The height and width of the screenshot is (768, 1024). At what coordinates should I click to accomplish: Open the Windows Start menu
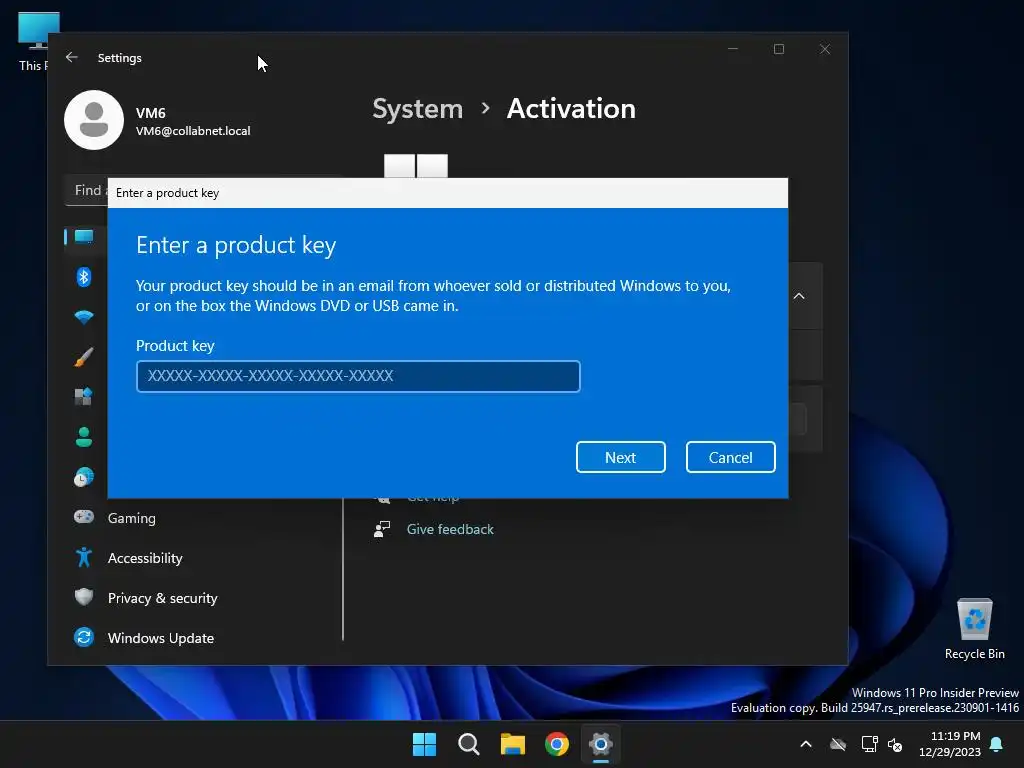[424, 744]
